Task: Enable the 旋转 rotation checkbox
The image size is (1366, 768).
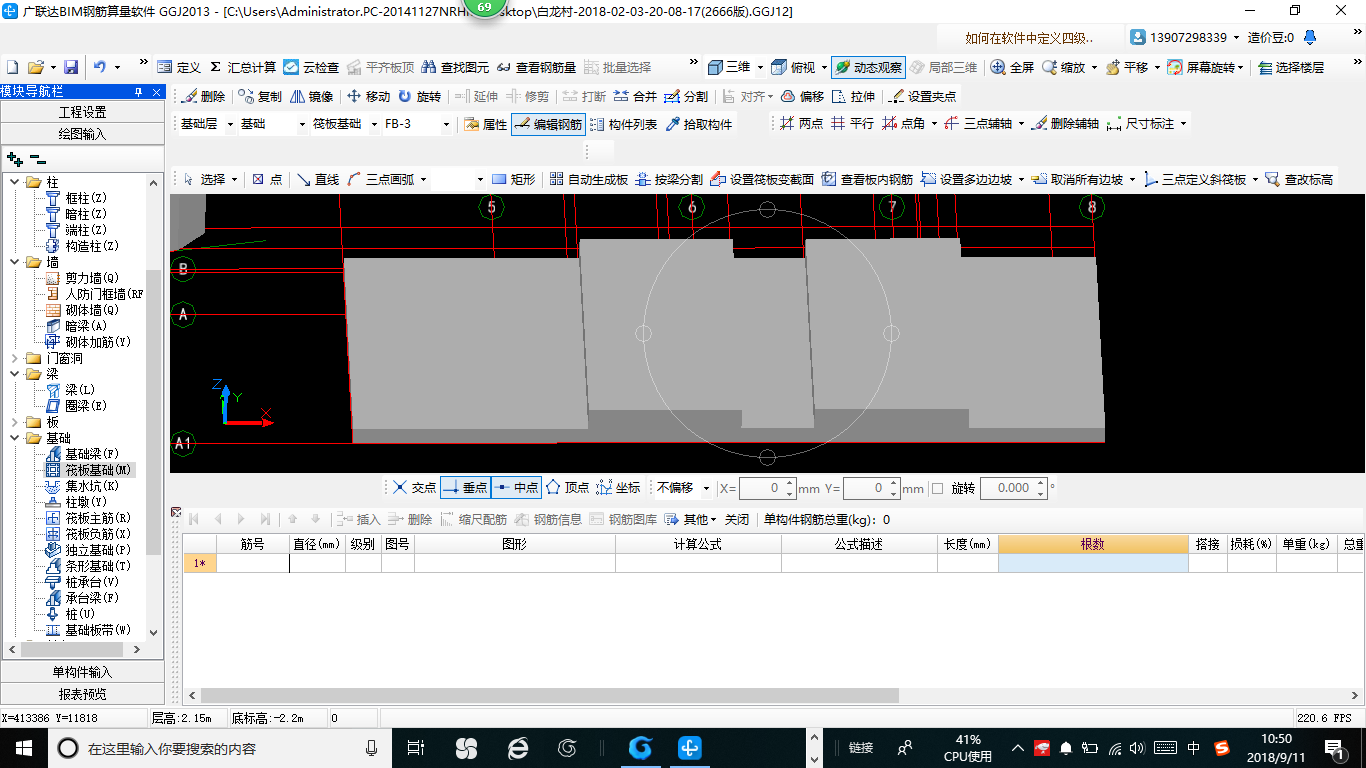Action: 937,488
